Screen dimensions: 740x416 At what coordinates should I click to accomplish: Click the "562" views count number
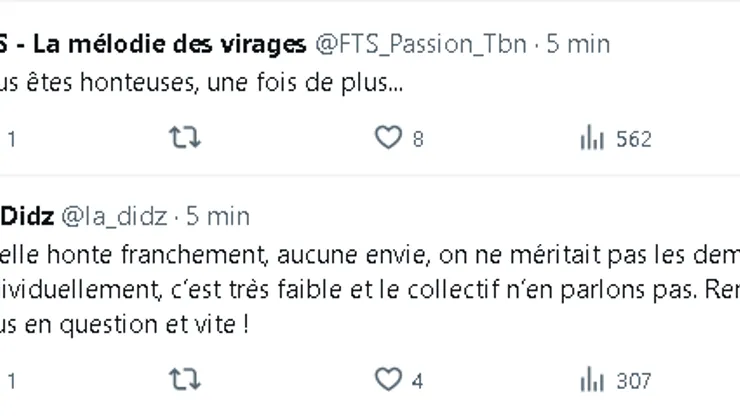pos(634,140)
